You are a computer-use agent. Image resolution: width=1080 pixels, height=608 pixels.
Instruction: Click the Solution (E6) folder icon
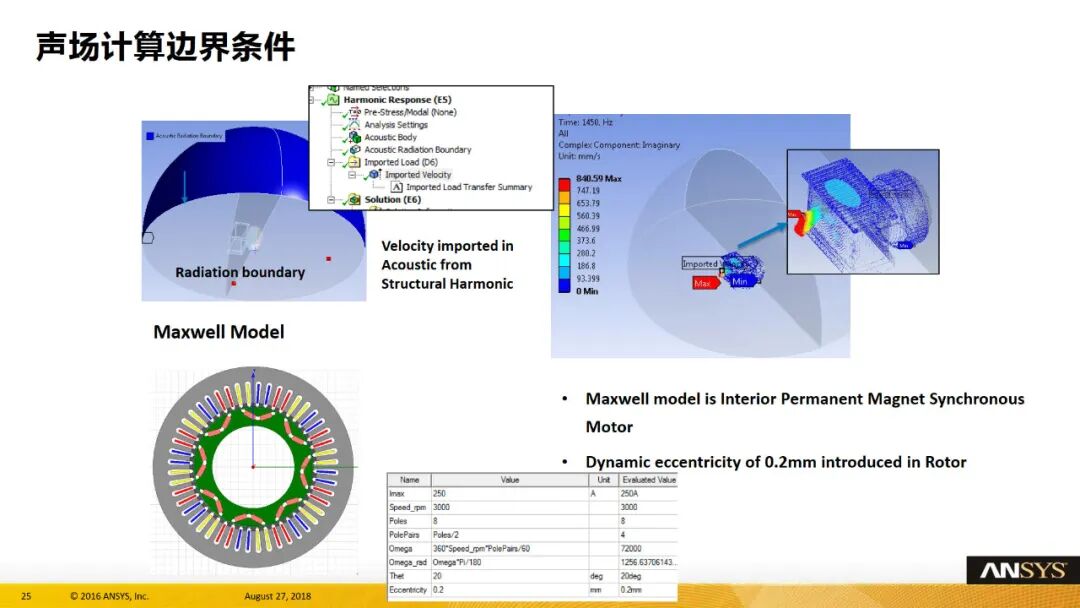pos(354,200)
